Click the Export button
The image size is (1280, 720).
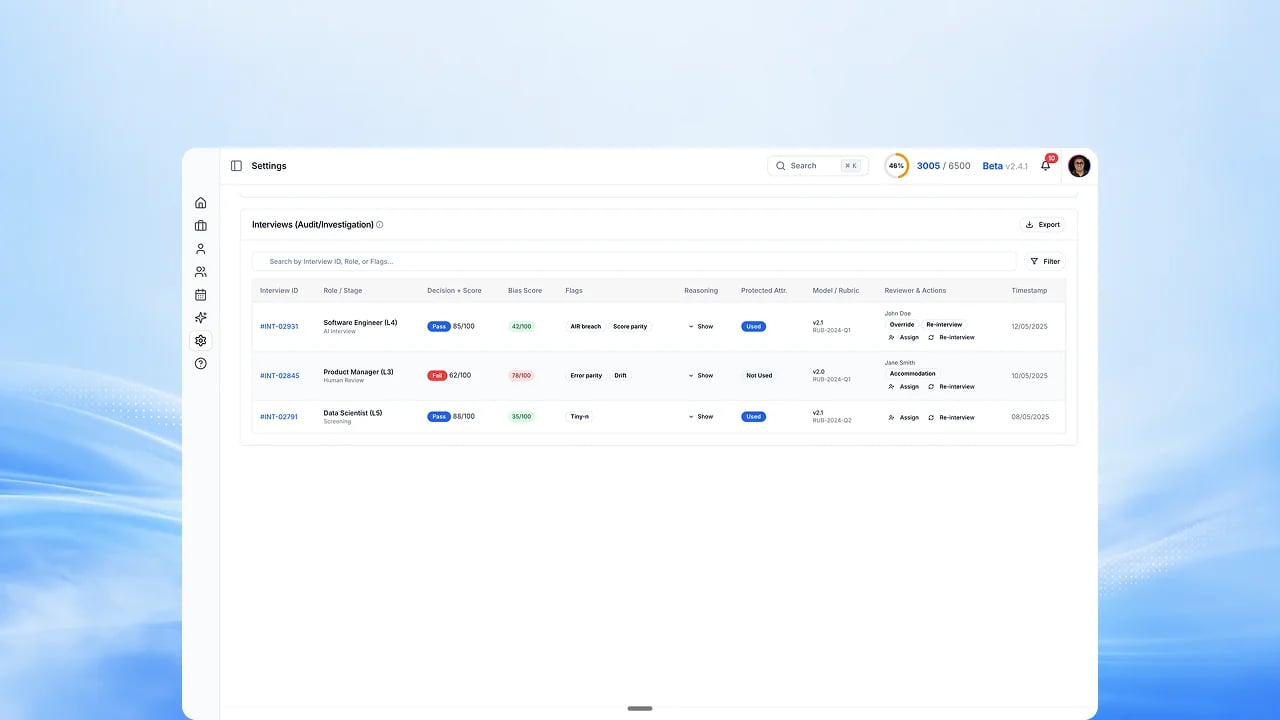click(1043, 225)
